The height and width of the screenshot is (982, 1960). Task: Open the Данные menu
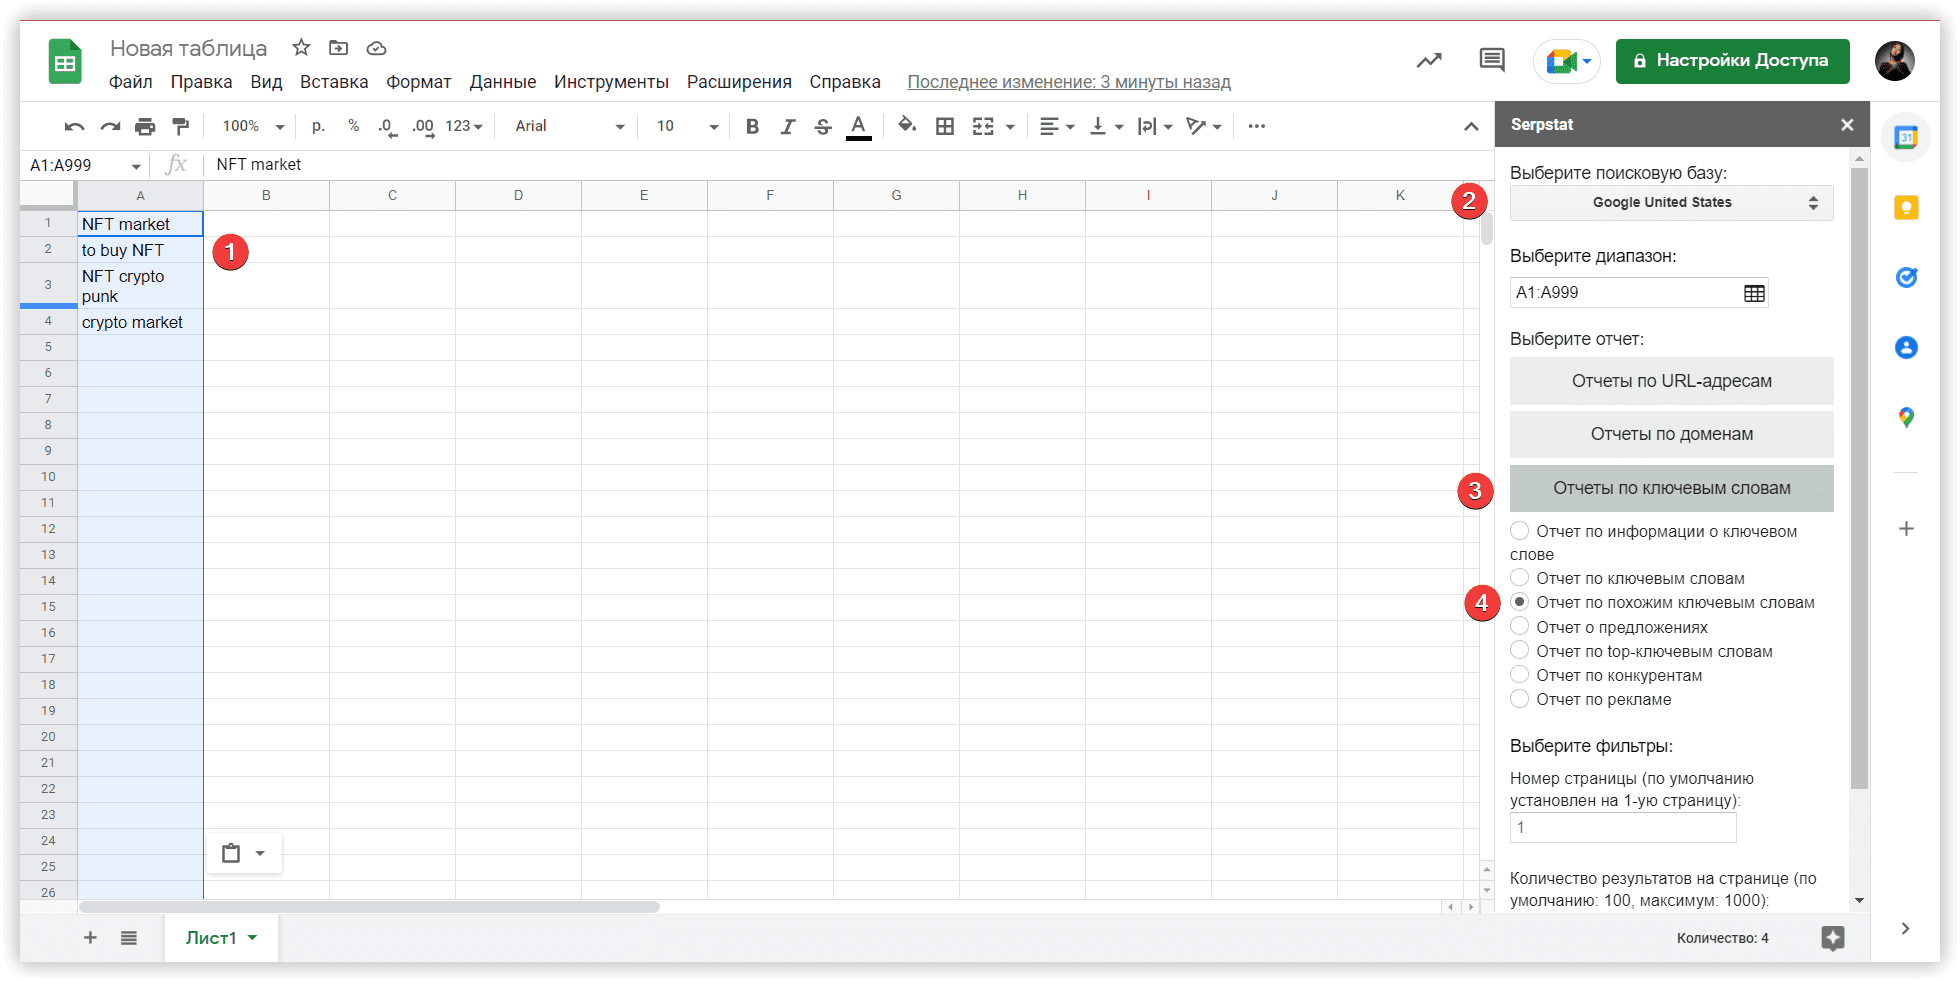click(x=503, y=82)
